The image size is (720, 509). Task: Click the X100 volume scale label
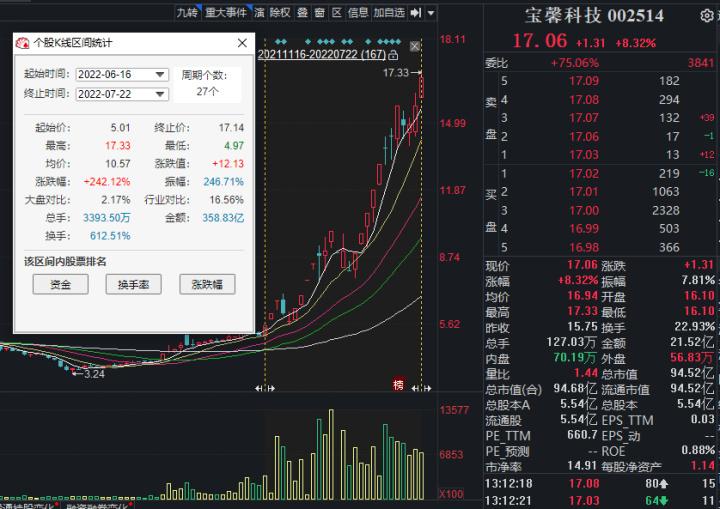(x=451, y=494)
